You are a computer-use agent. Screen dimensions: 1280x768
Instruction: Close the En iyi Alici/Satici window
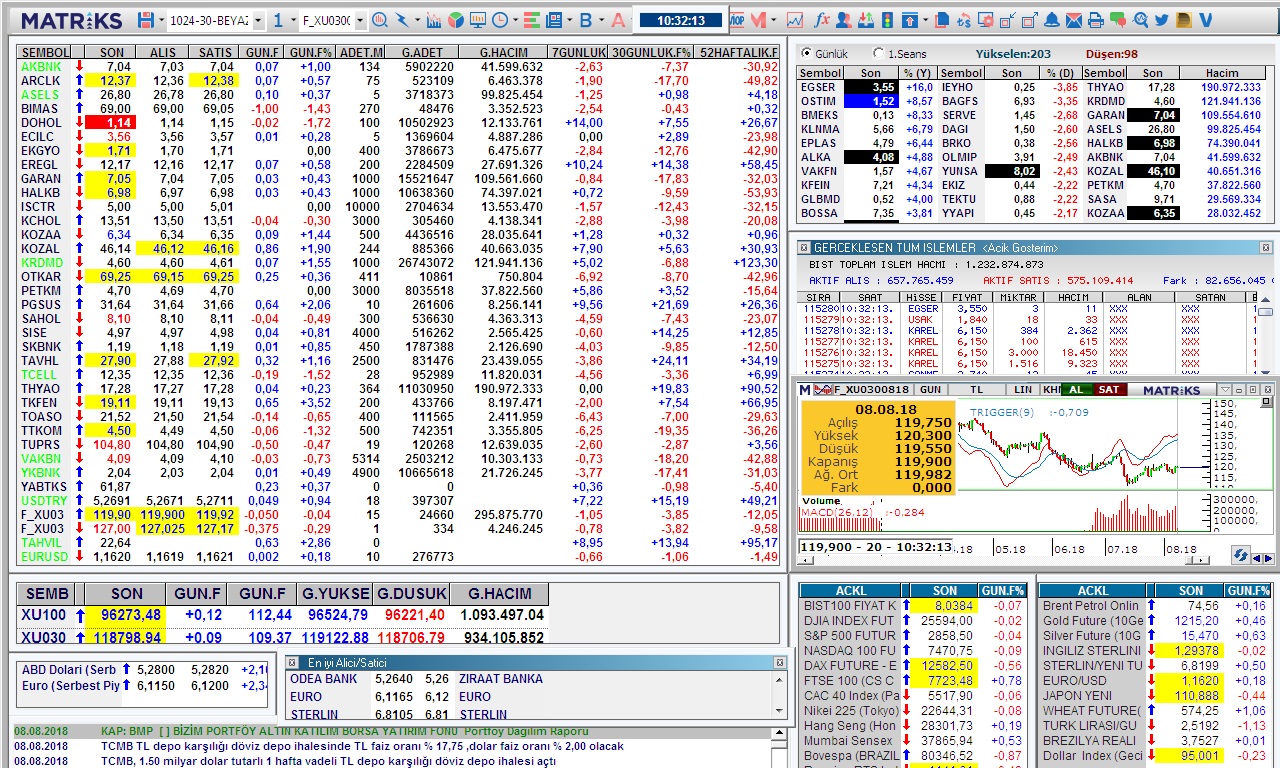tap(779, 662)
